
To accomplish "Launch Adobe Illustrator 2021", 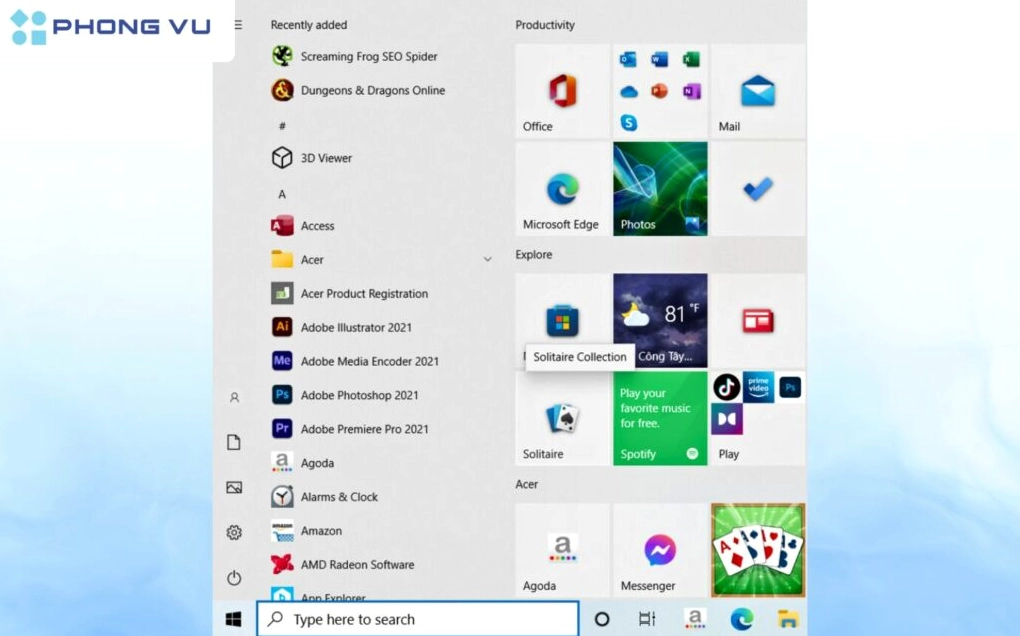I will click(x=355, y=327).
